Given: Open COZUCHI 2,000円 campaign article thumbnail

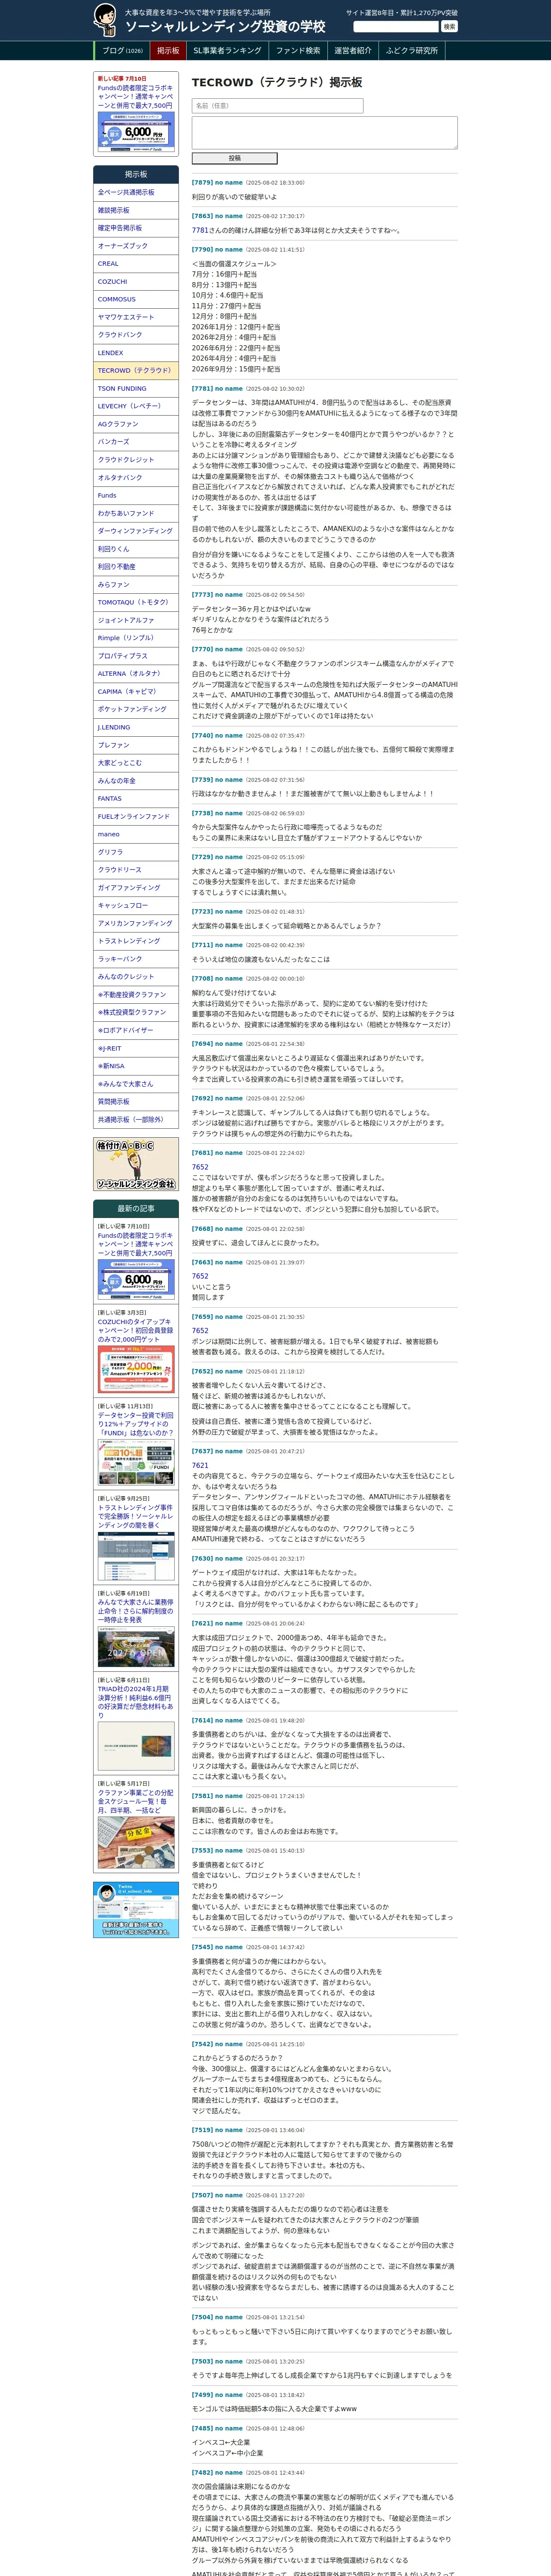Looking at the screenshot, I should click(136, 1369).
